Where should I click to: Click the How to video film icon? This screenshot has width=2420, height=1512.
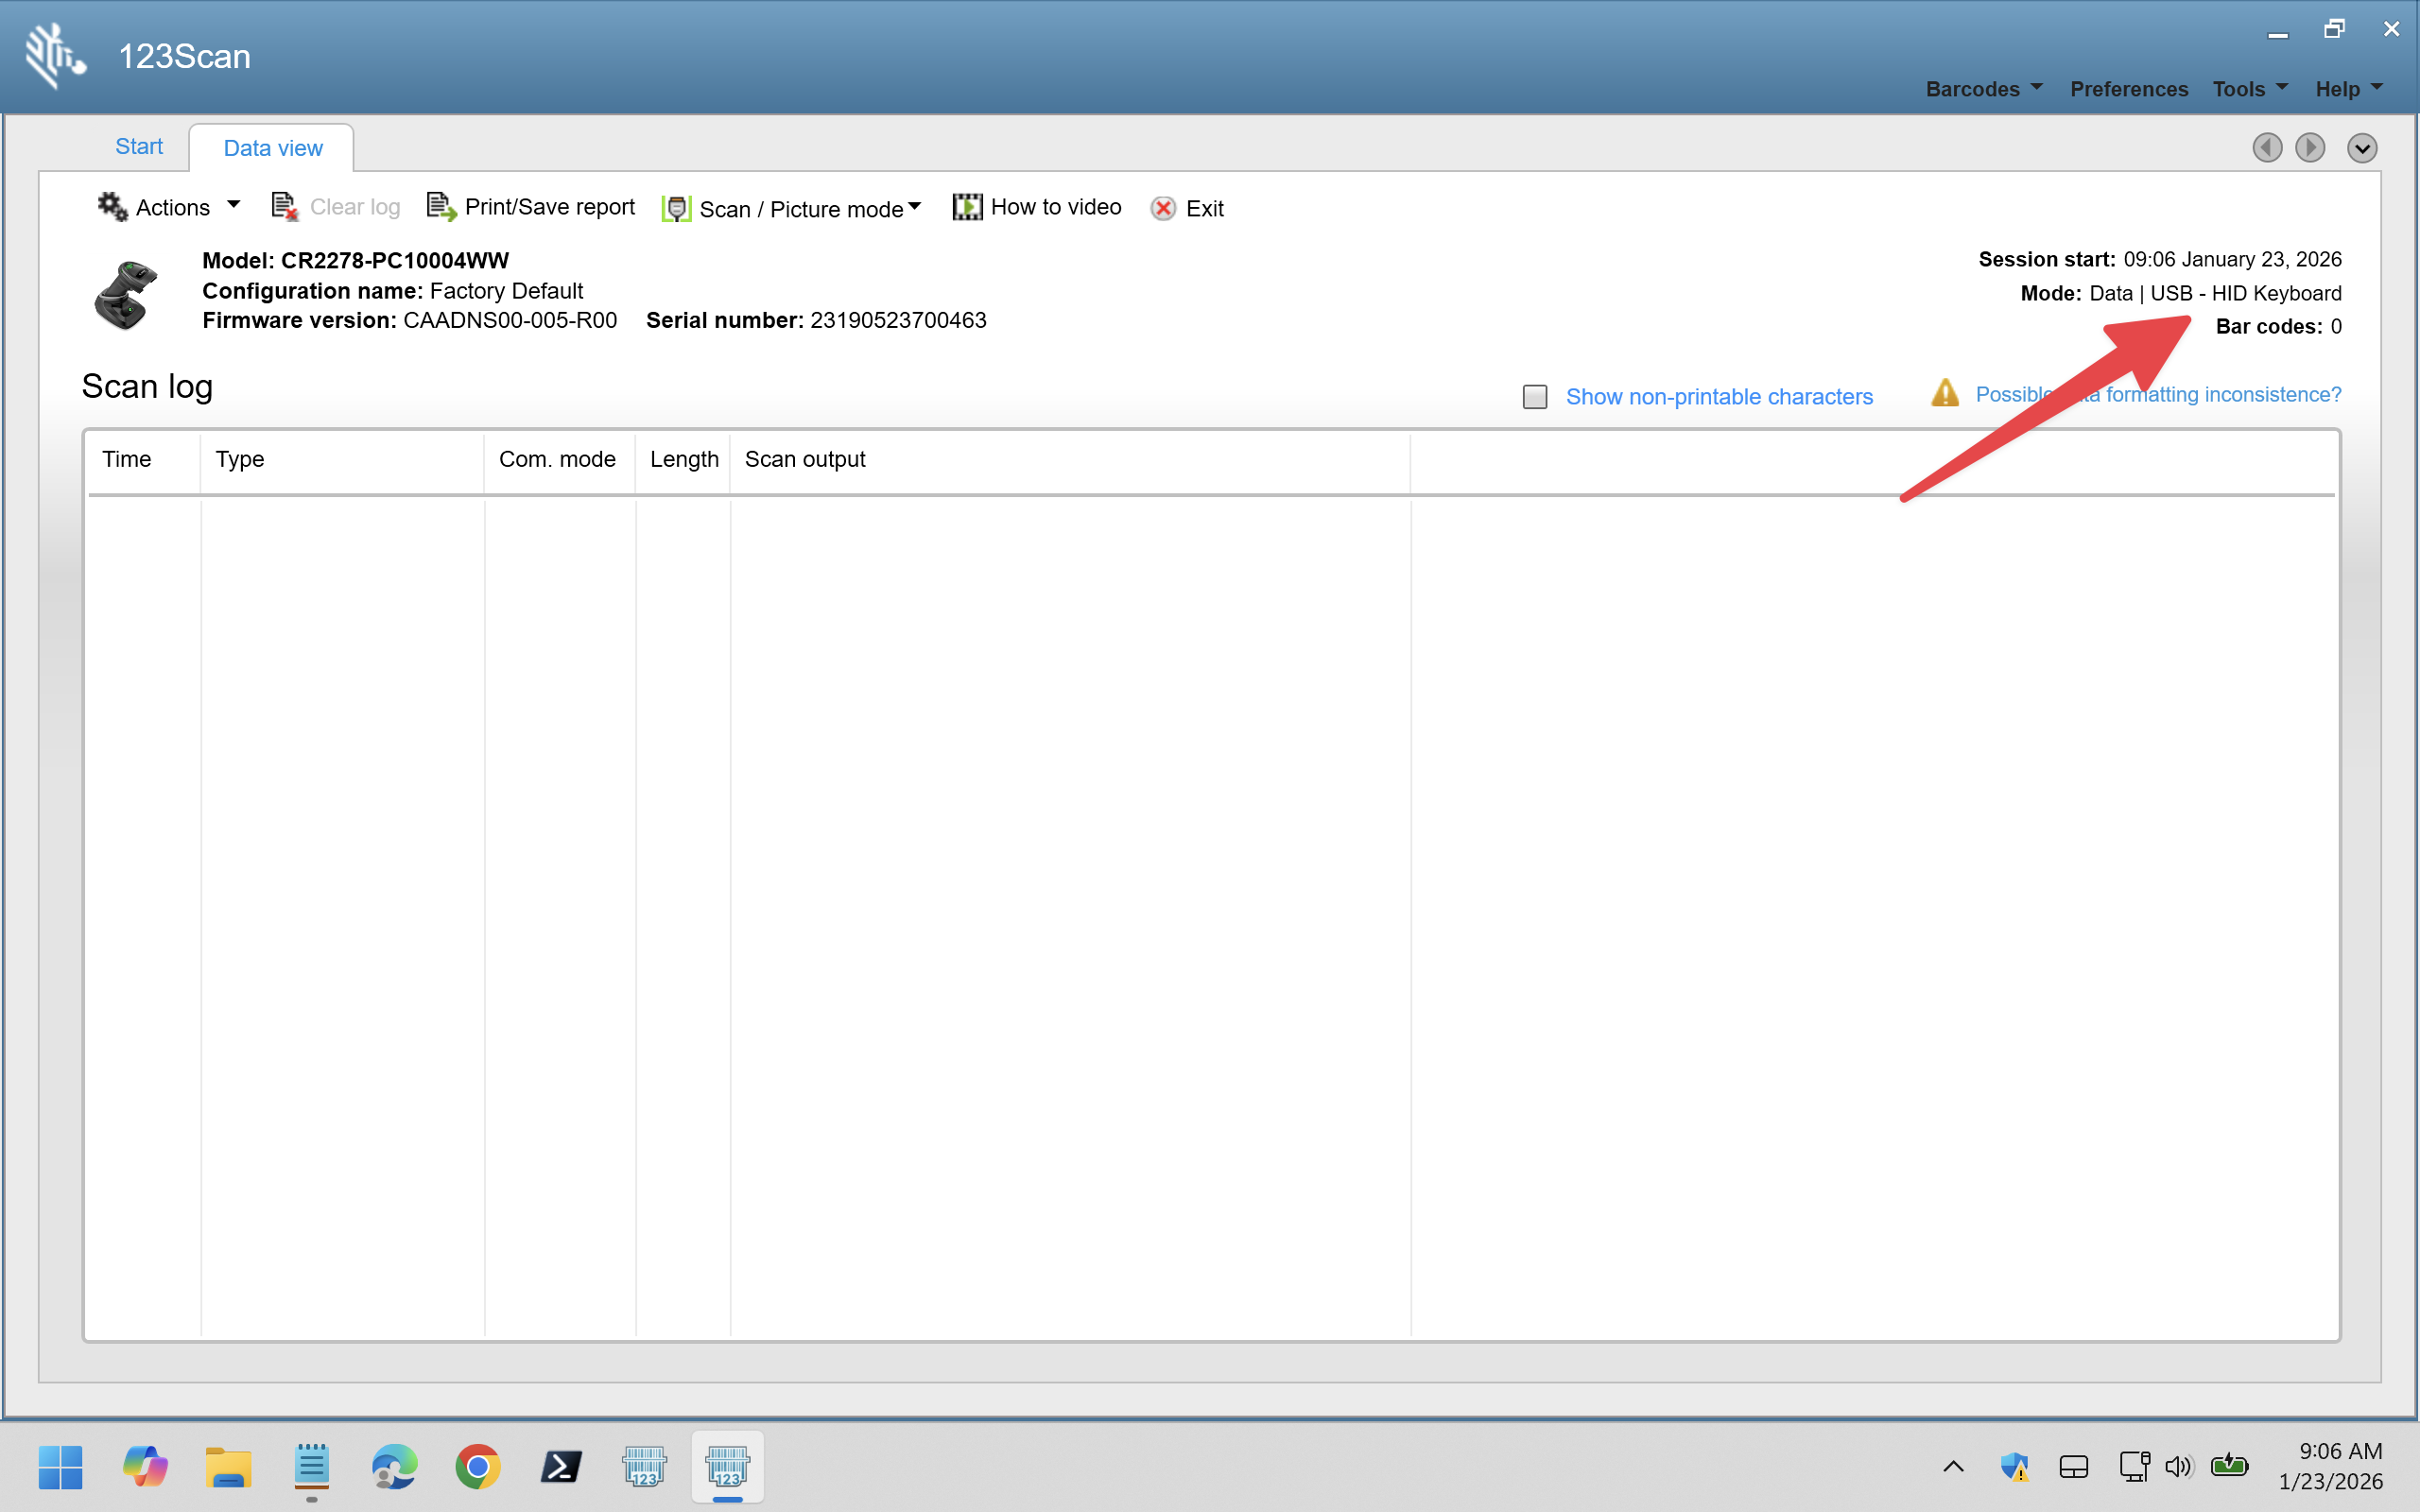[966, 207]
